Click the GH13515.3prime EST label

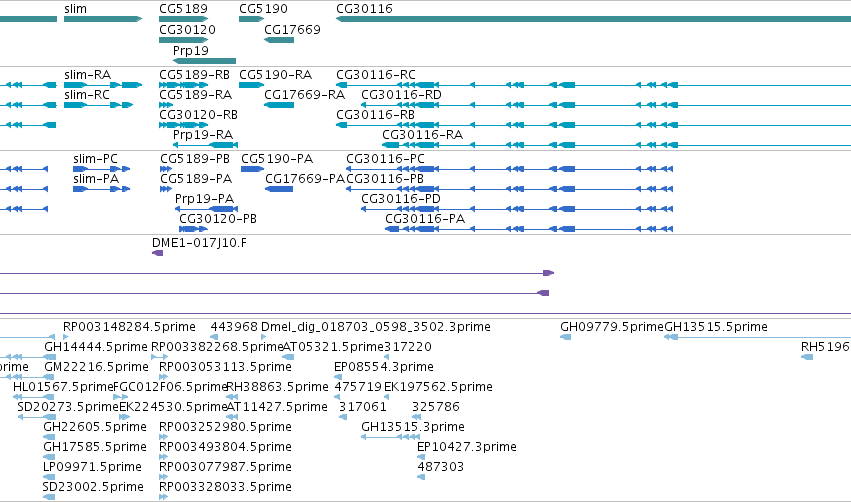point(413,428)
